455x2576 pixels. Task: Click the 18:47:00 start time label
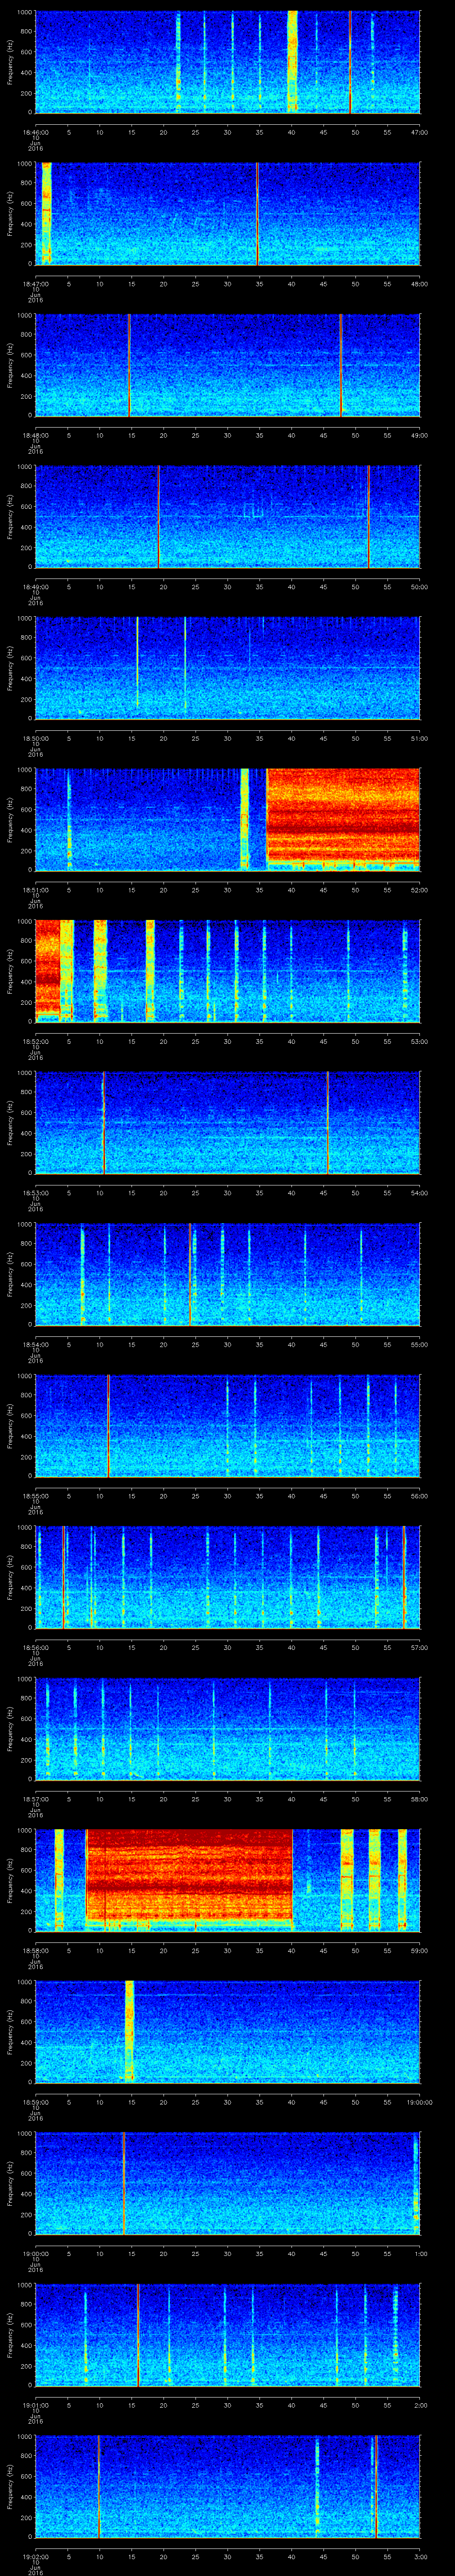pyautogui.click(x=35, y=284)
